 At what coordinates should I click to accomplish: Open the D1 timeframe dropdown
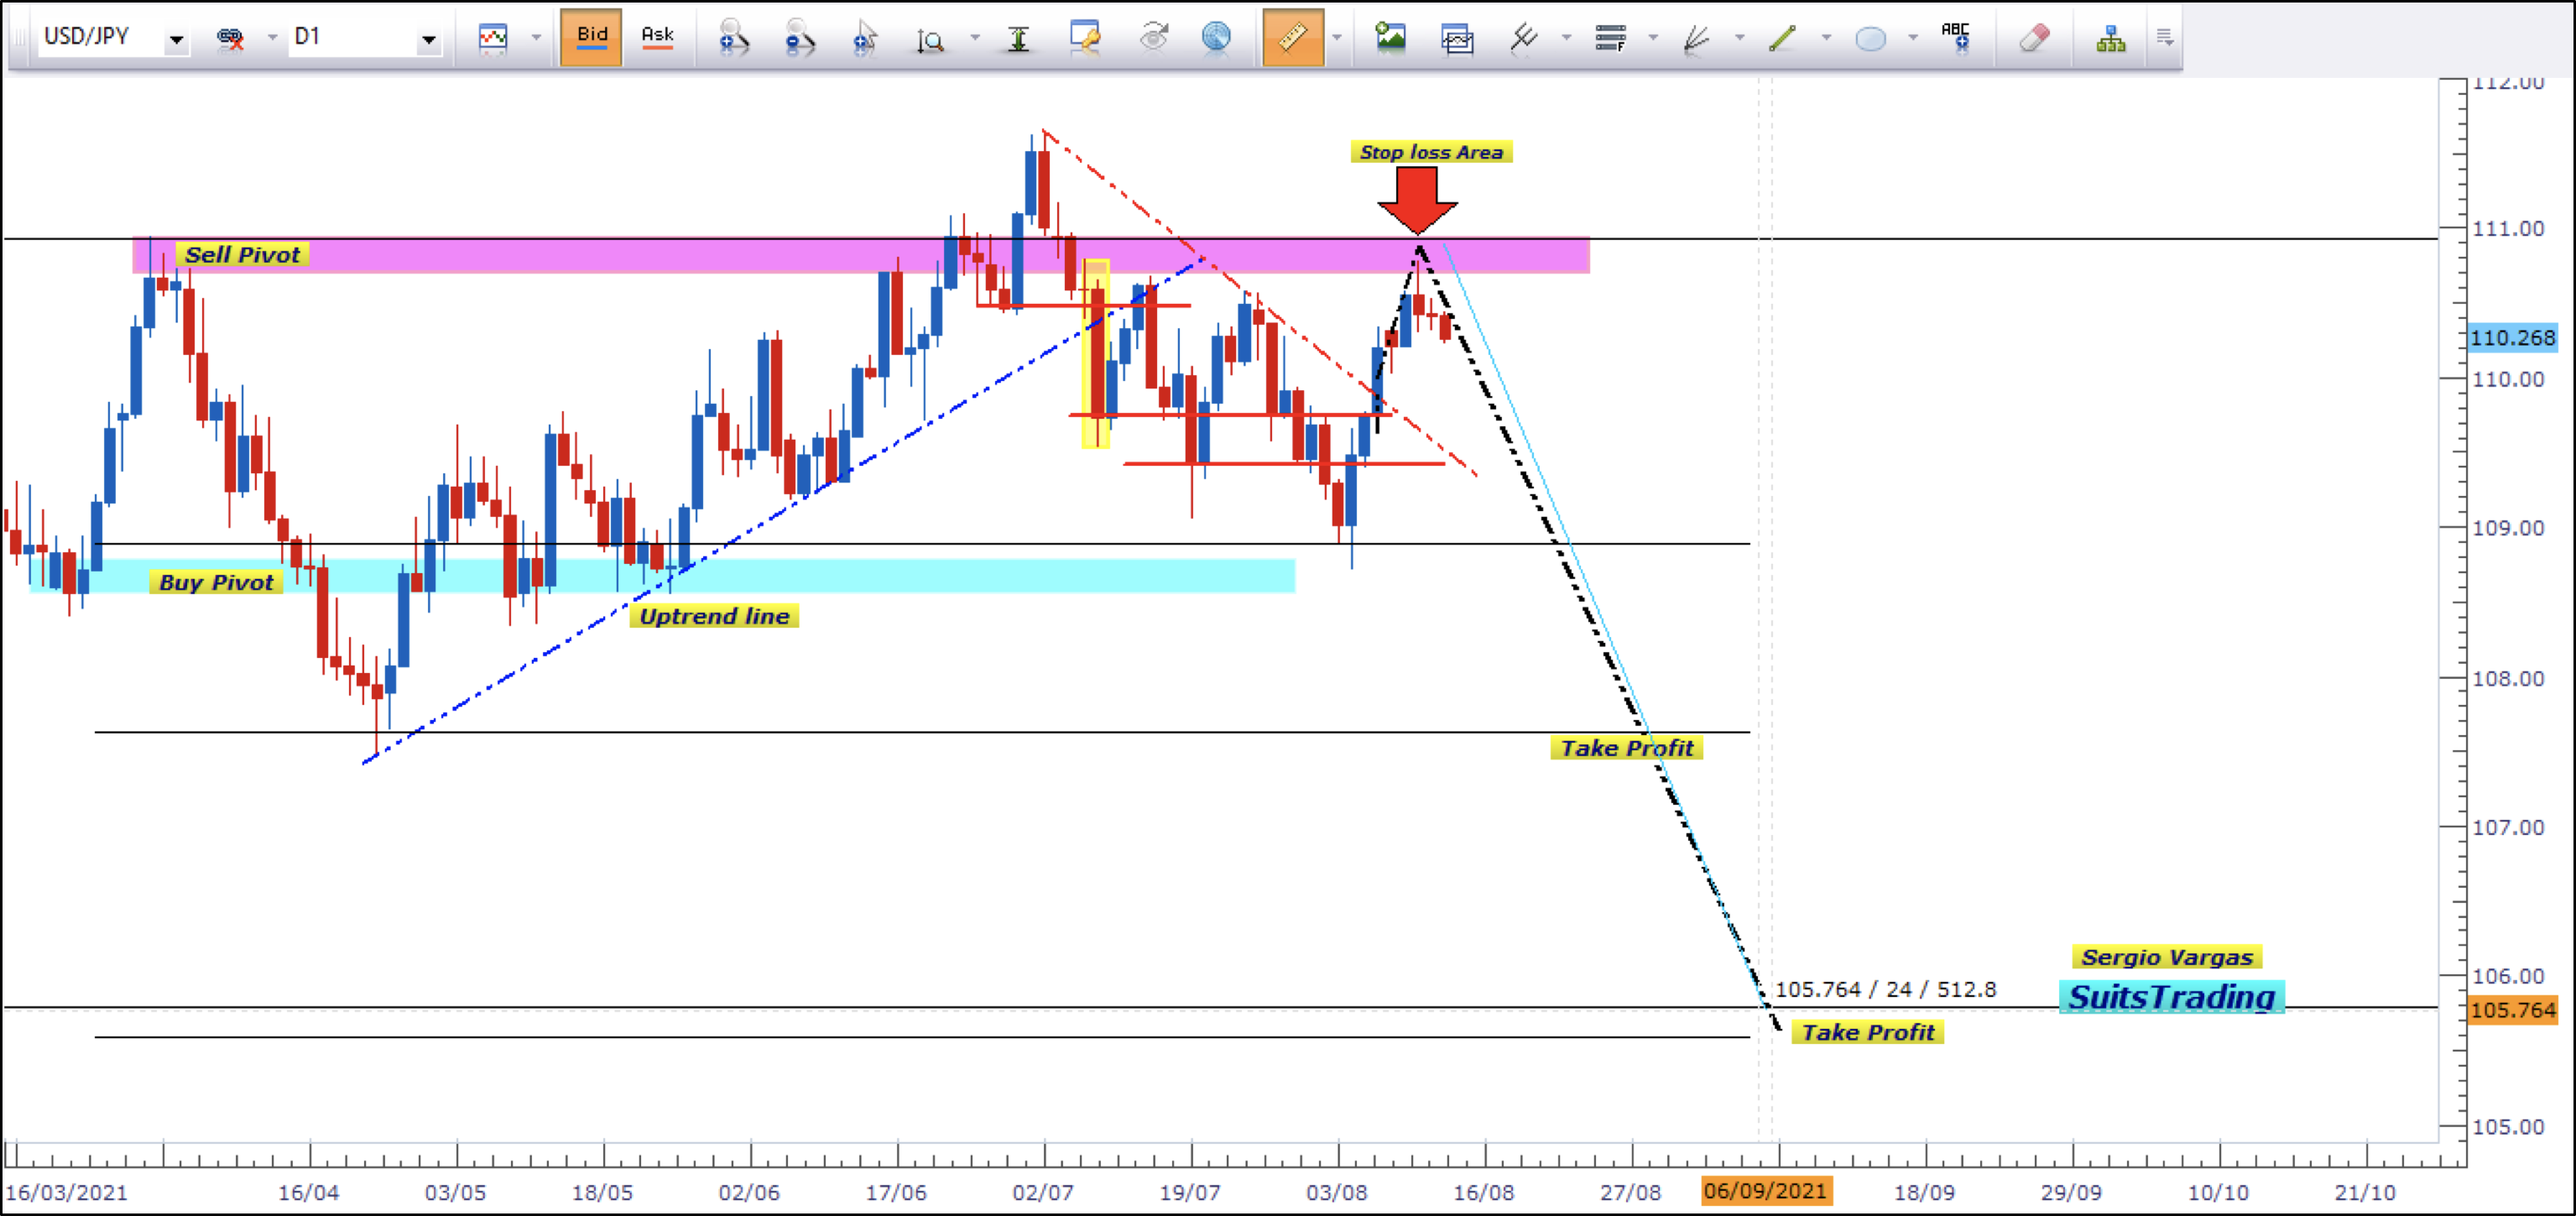coord(428,39)
